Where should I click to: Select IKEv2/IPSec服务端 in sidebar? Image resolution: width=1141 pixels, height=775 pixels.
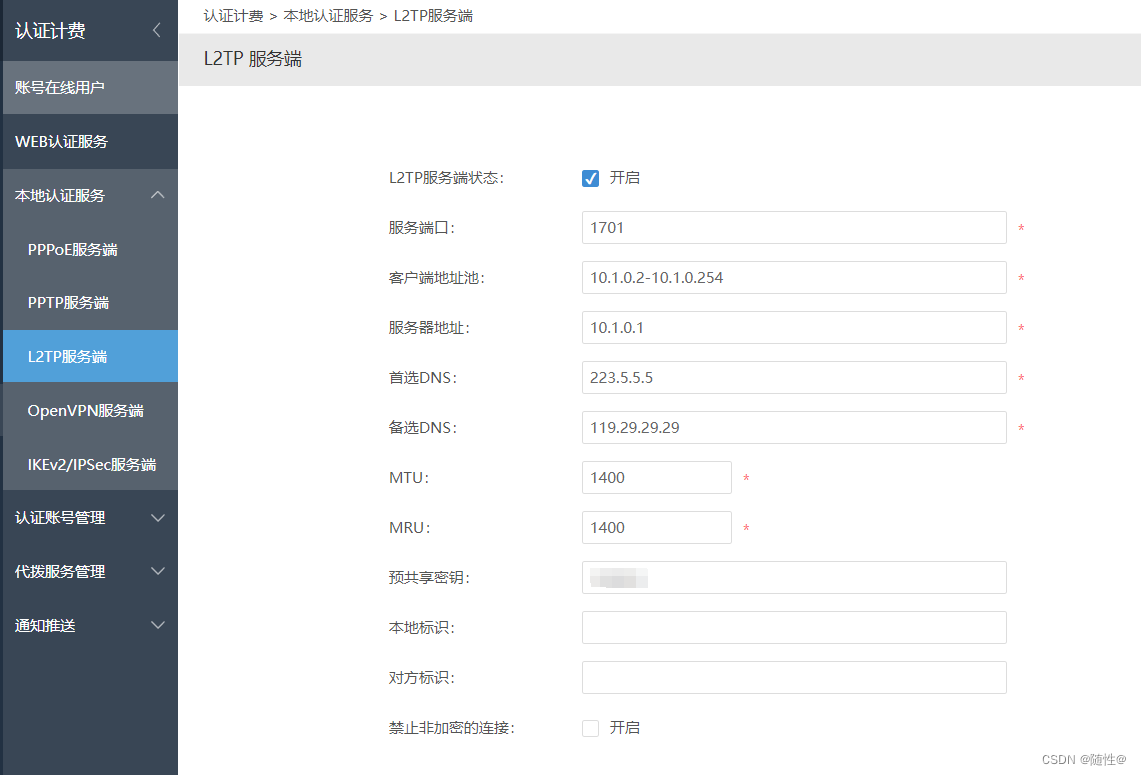[x=90, y=464]
